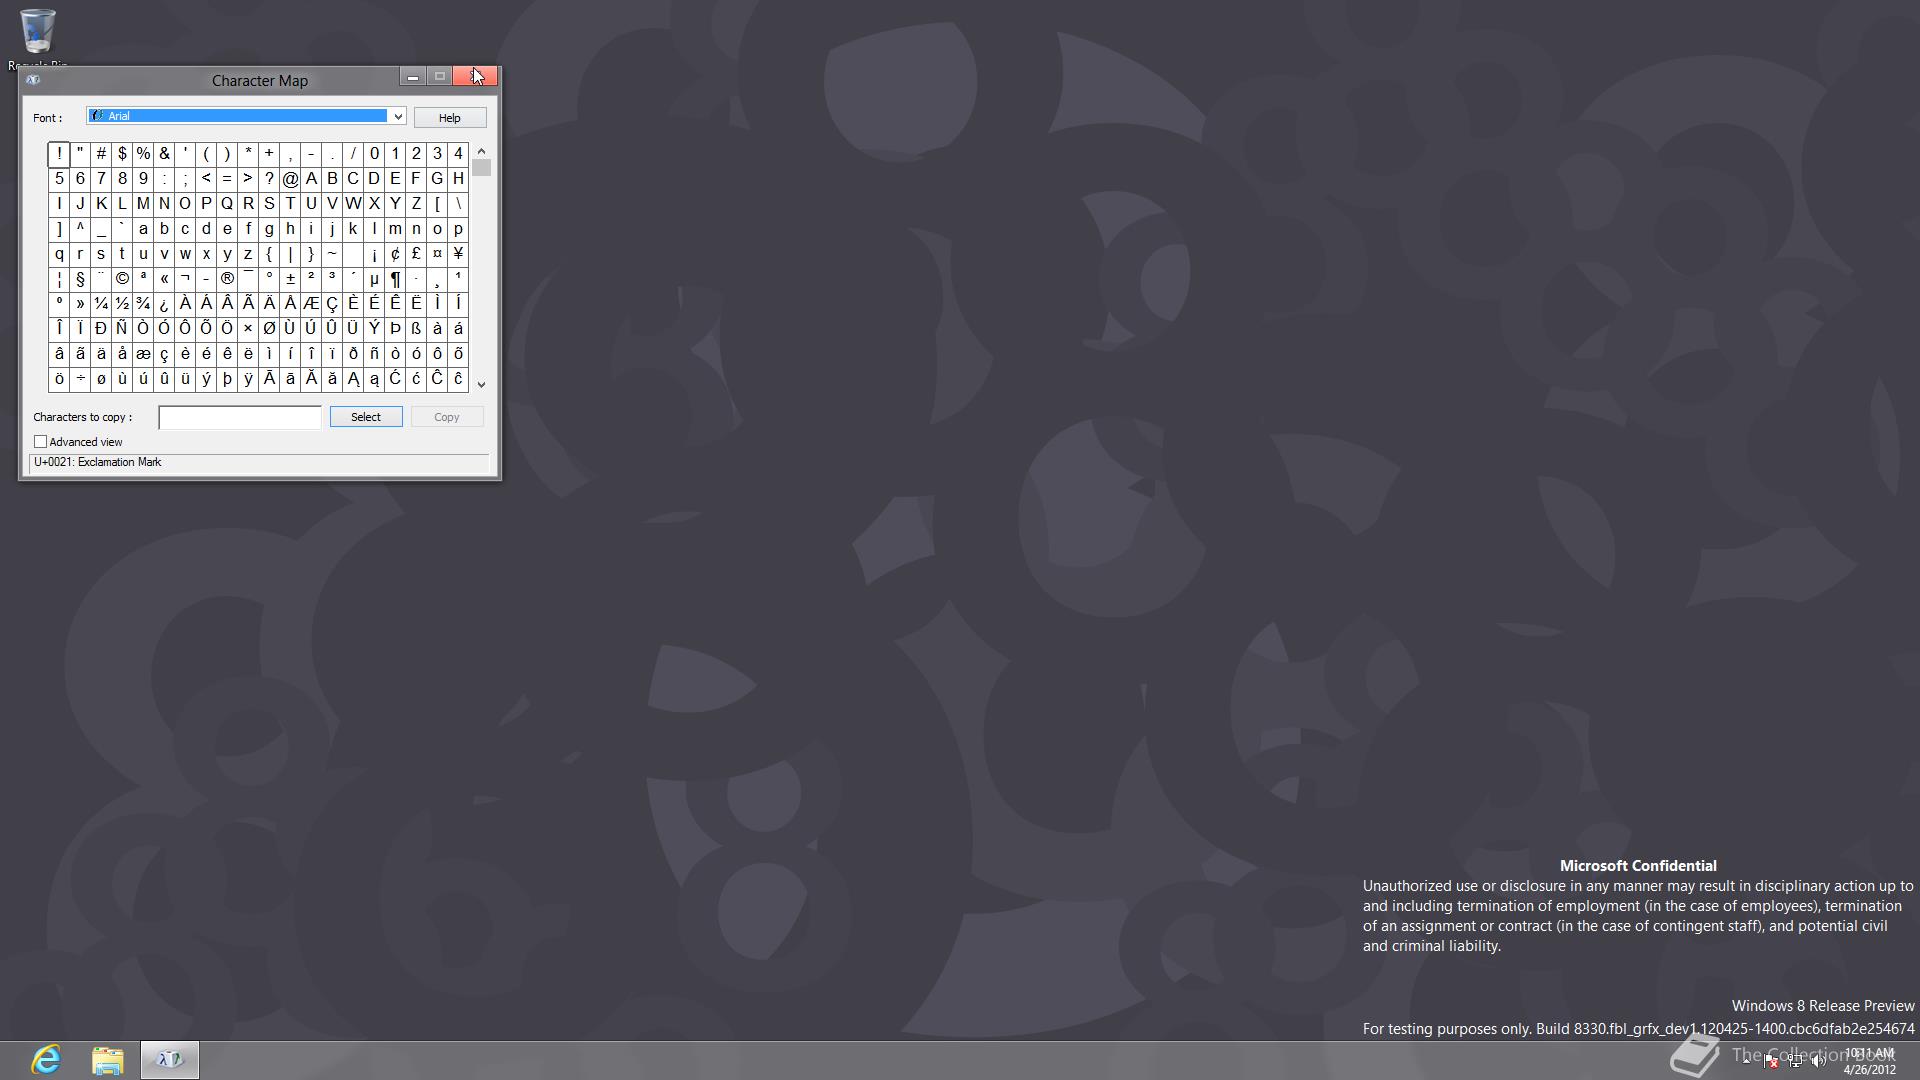The height and width of the screenshot is (1080, 1920).
Task: Choose the three-quarters ¾ fraction cell
Action: (143, 304)
